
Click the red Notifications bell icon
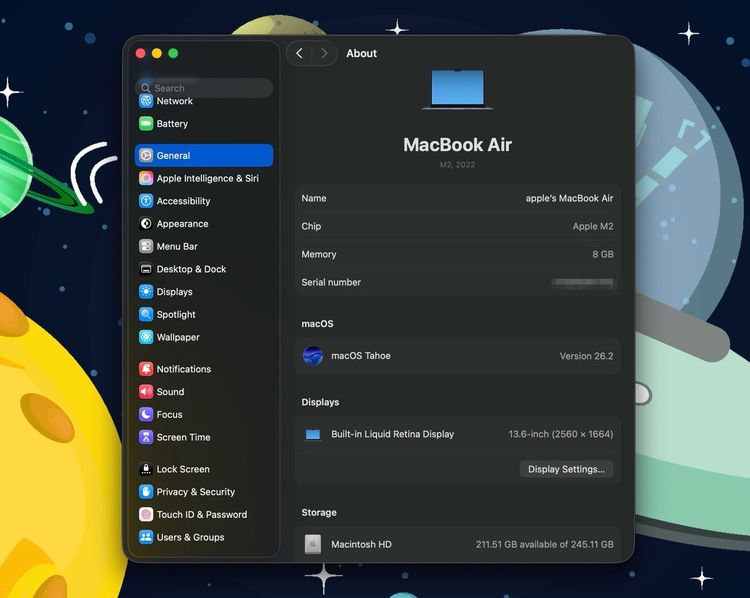[x=146, y=369]
